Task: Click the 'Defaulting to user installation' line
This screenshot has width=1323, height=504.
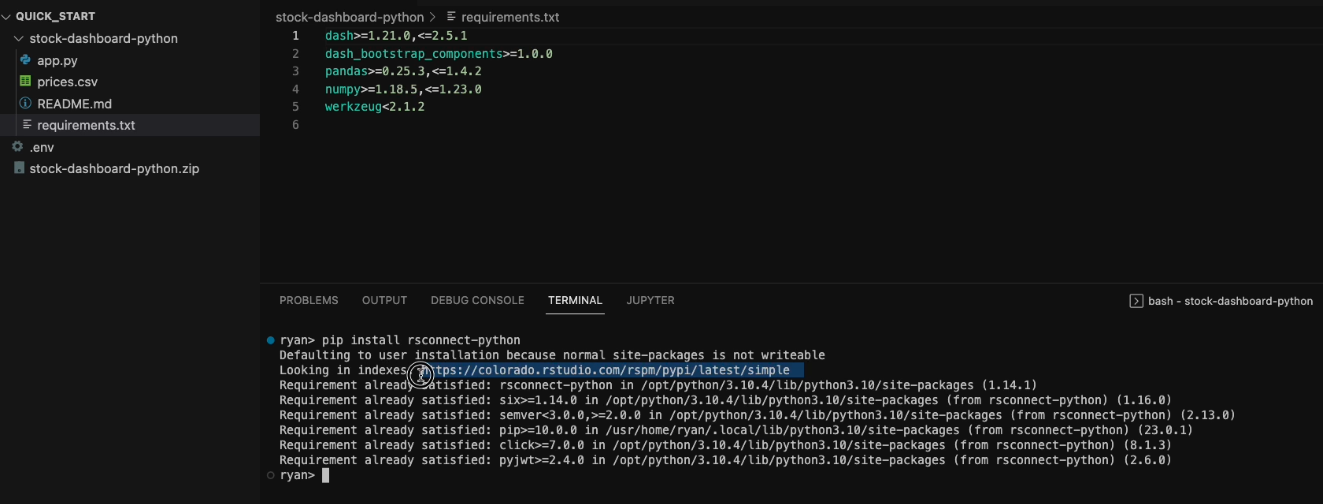Action: (552, 355)
